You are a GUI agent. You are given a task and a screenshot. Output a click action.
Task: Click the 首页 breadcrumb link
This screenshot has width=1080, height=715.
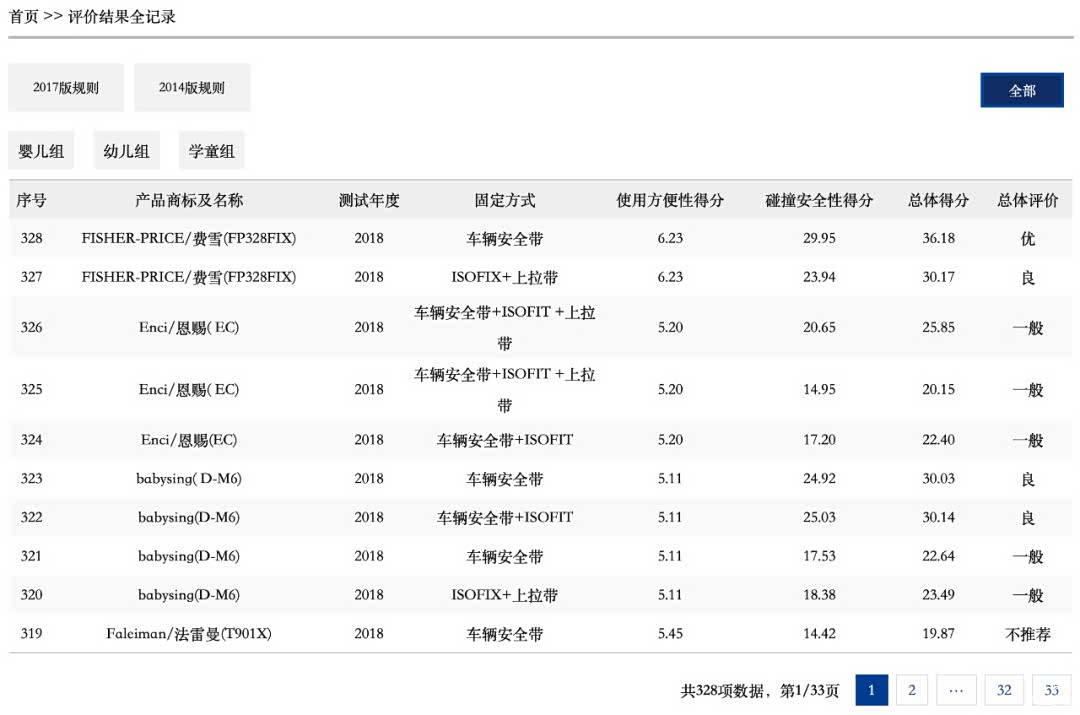coord(23,17)
